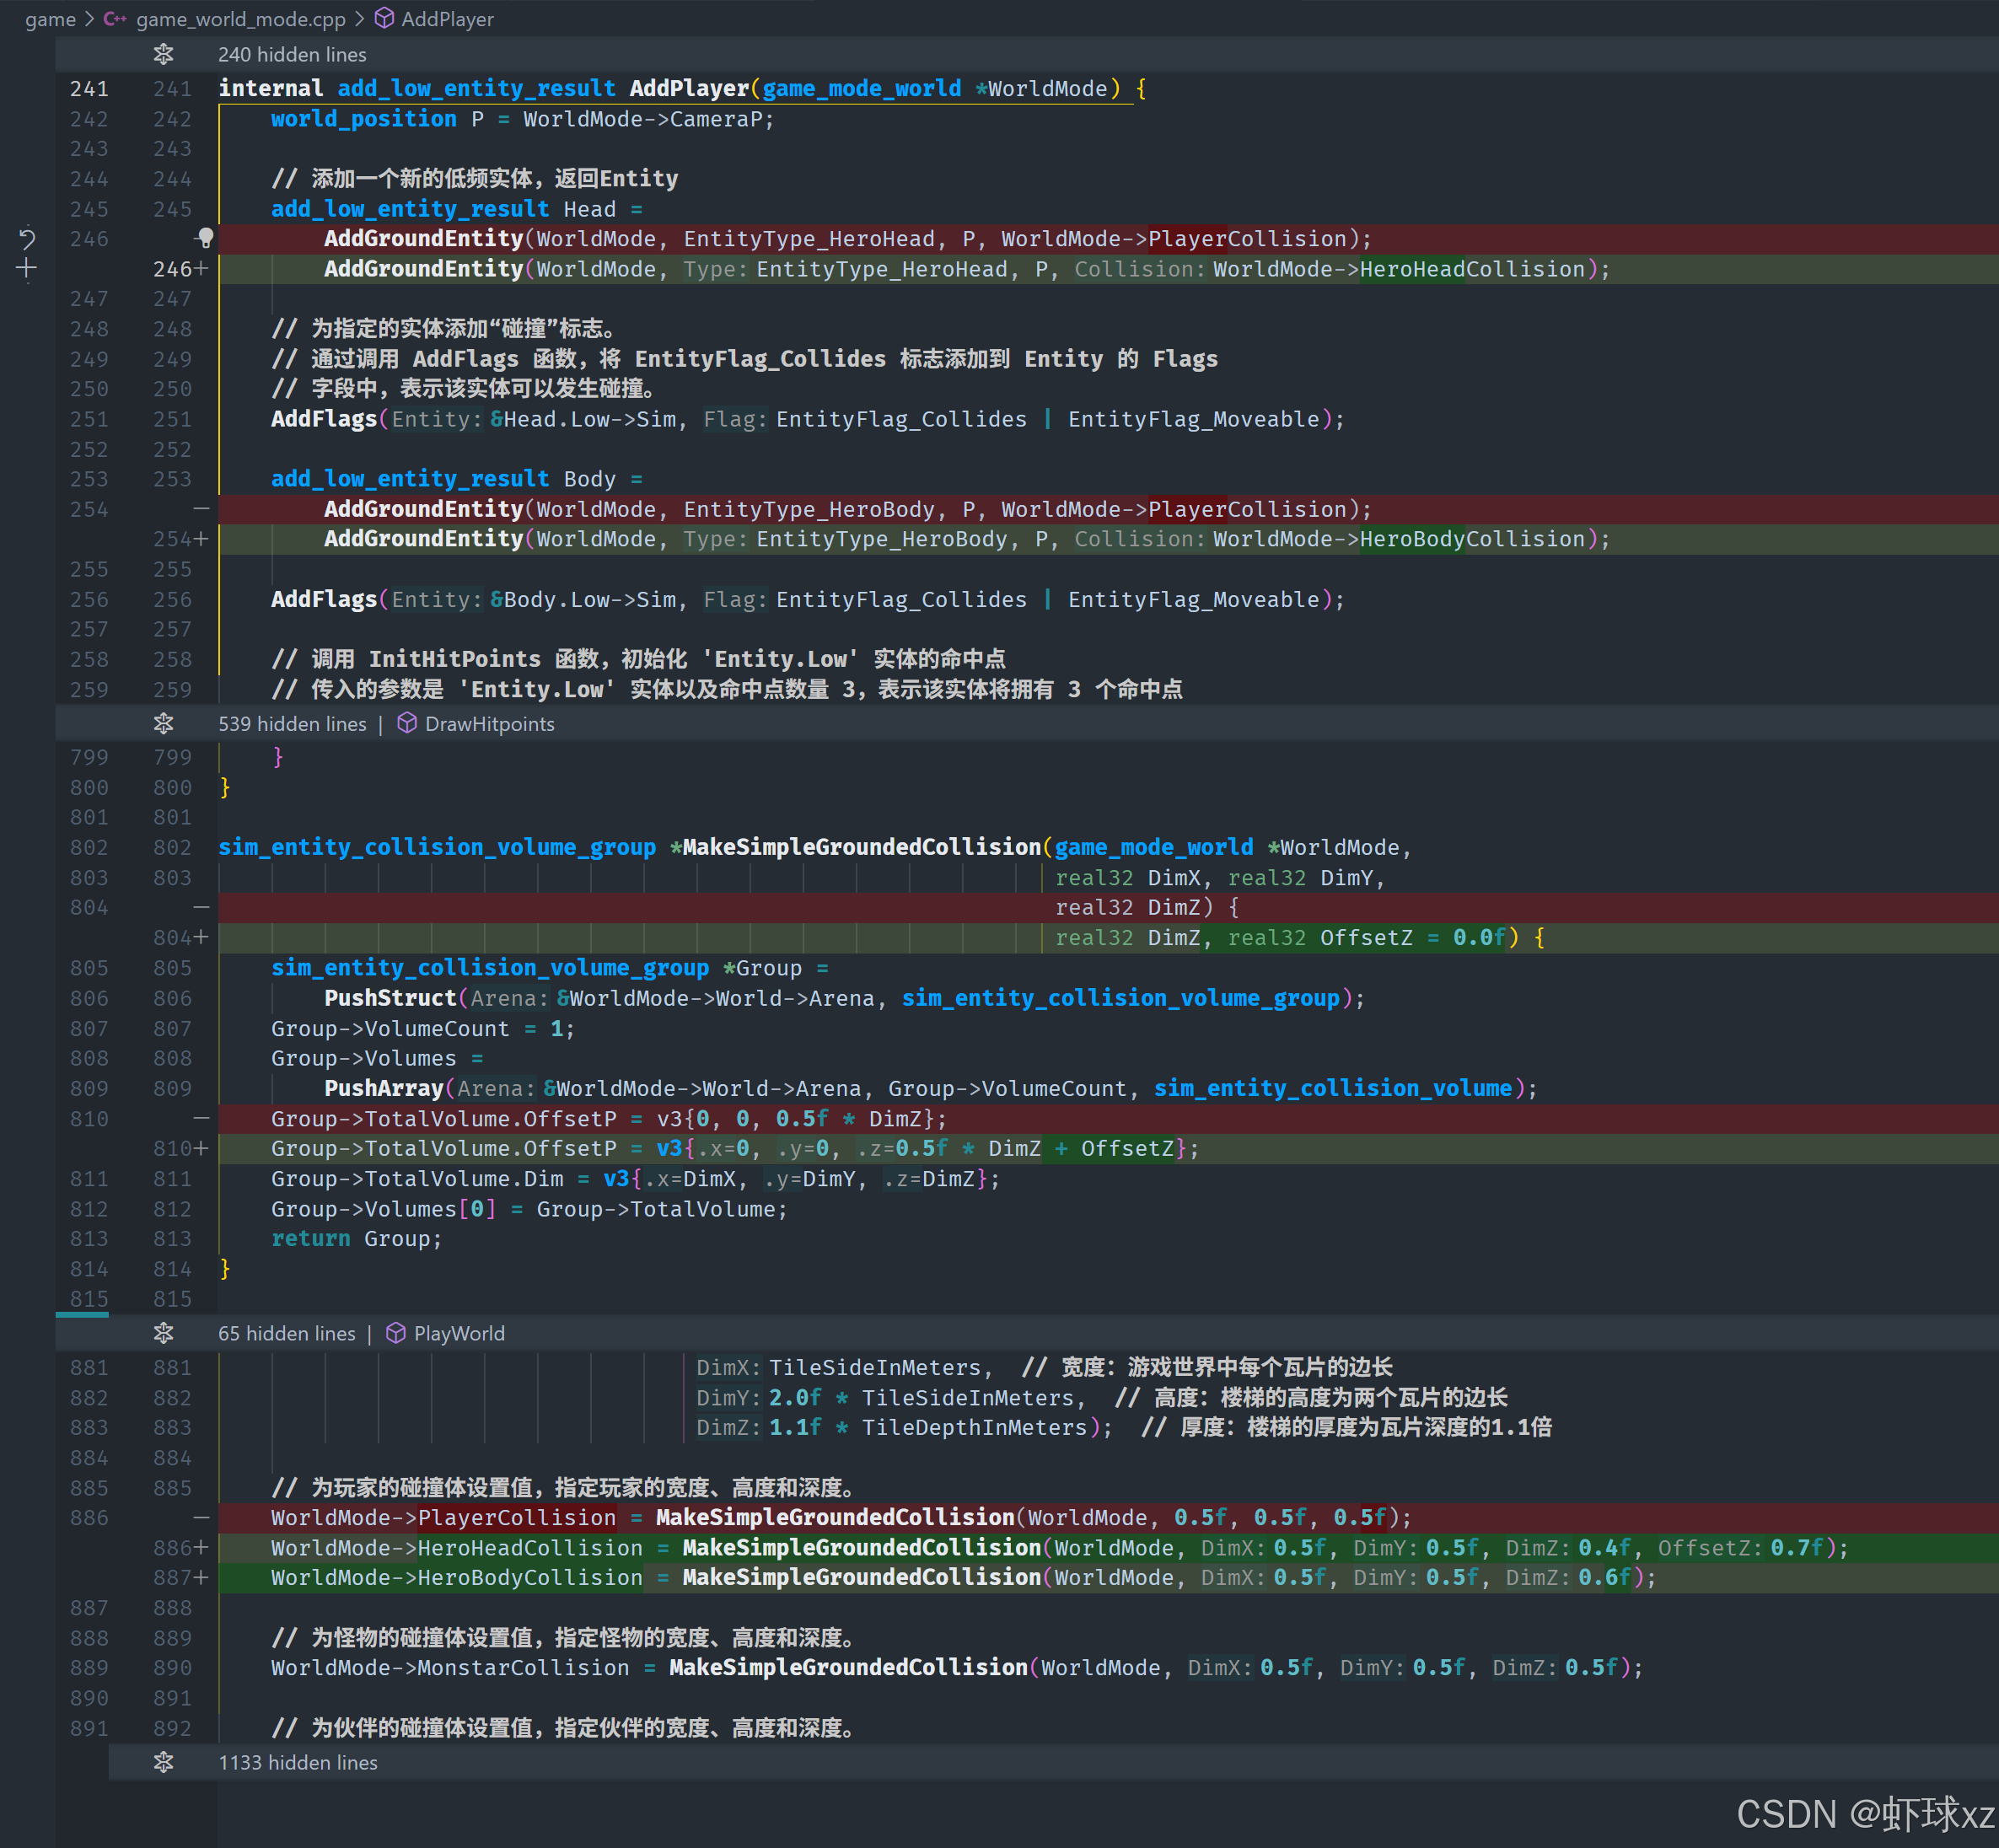Select the AddPlayer breadcrumb symbol

coord(447,19)
